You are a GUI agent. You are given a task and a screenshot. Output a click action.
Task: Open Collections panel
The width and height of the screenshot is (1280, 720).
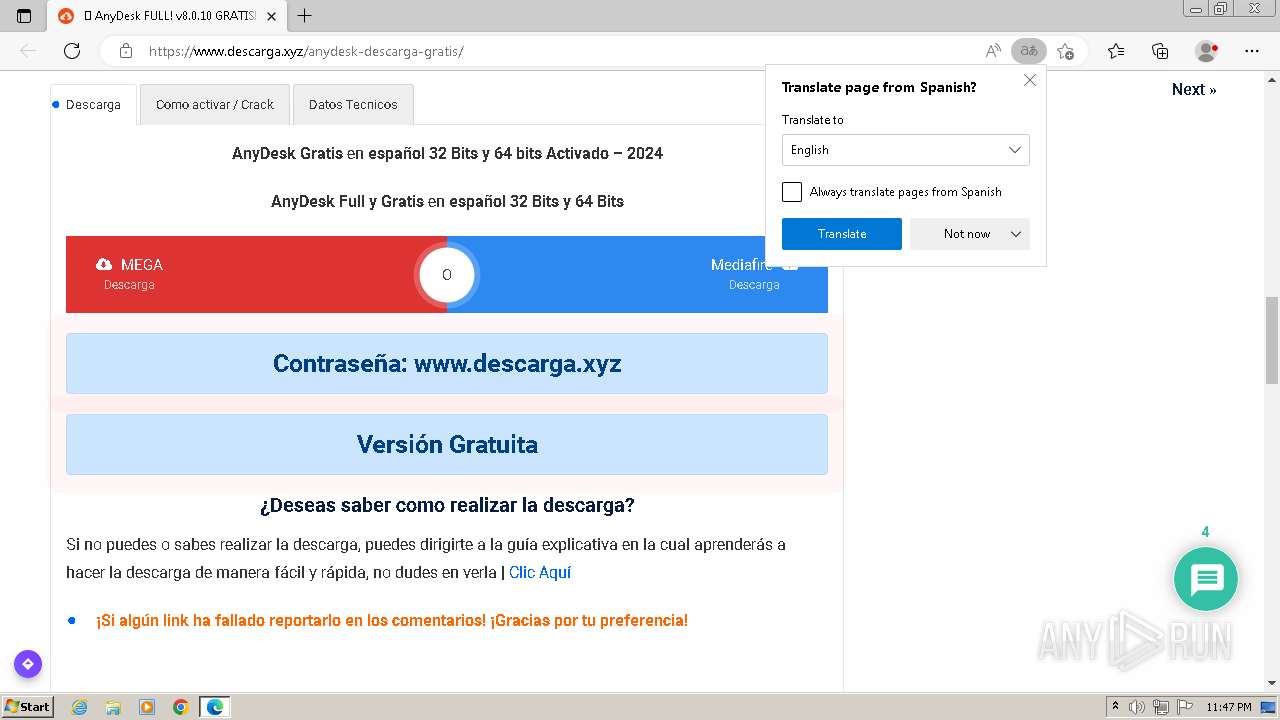[x=1160, y=51]
